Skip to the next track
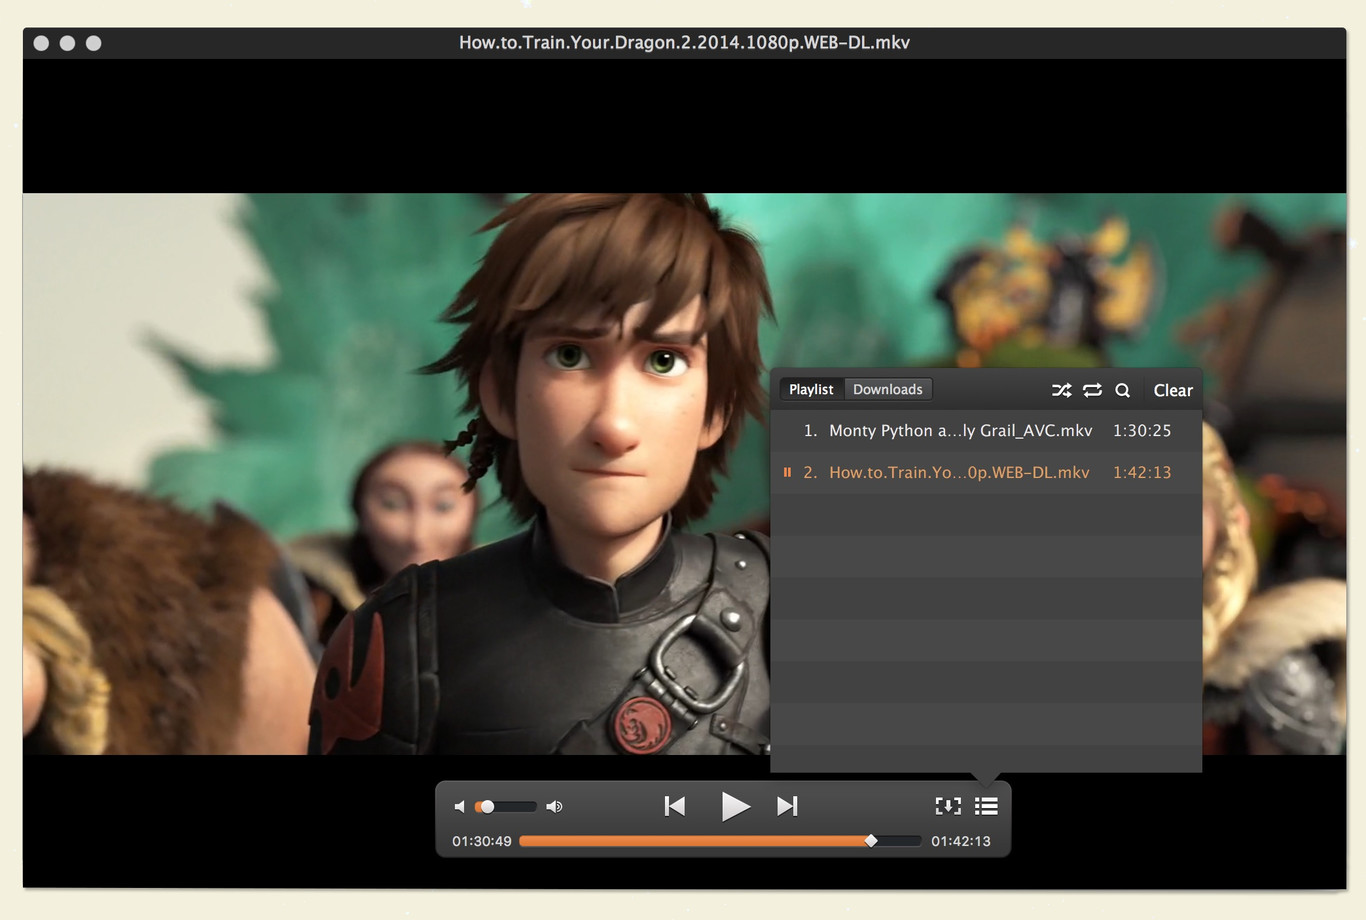Viewport: 1366px width, 920px height. [788, 806]
